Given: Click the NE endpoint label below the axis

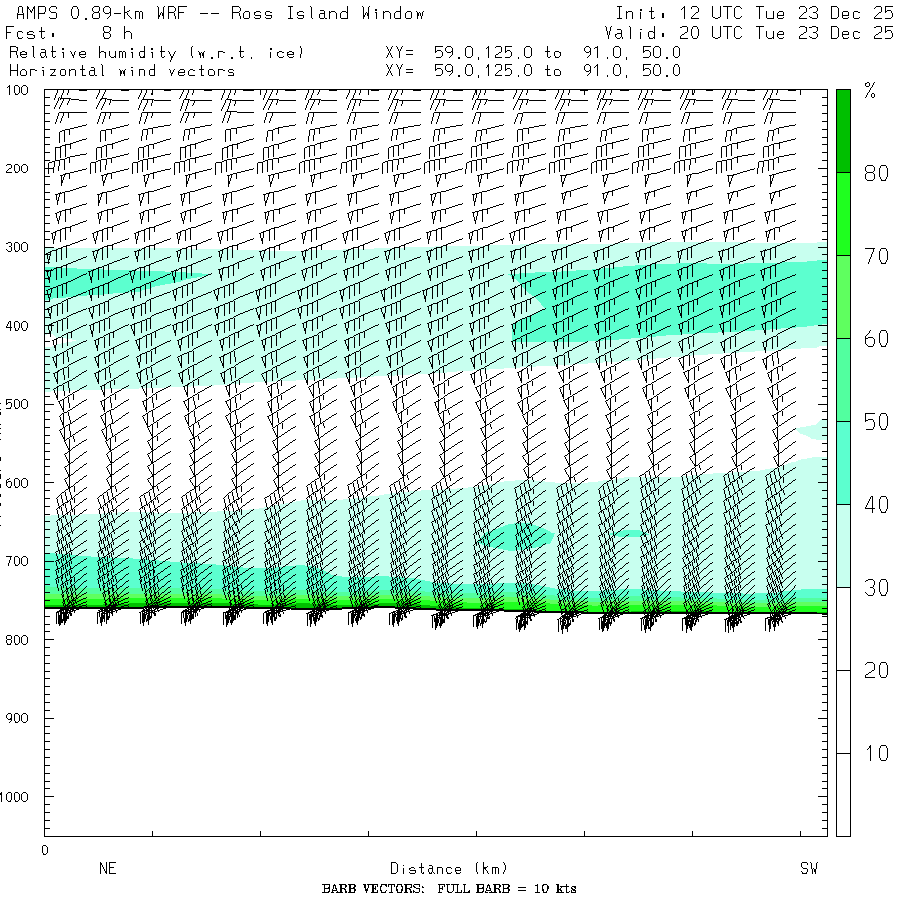Looking at the screenshot, I should pos(108,869).
